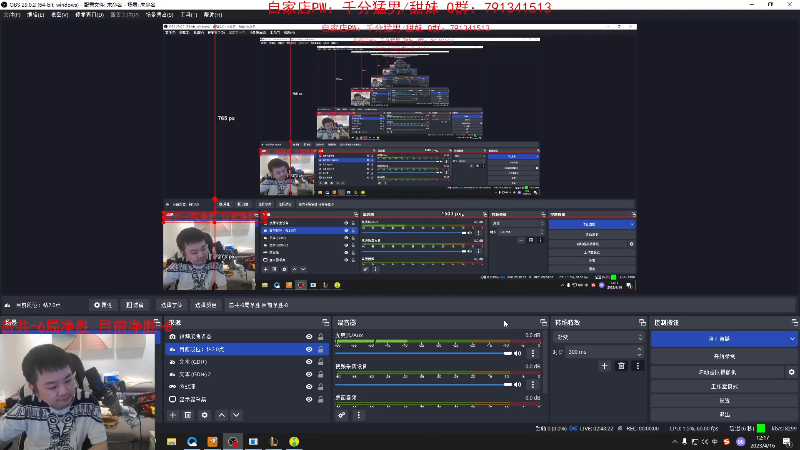Viewport: 800px width, 450px height.
Task: Open File Explorer from the taskbar
Action: [171, 441]
